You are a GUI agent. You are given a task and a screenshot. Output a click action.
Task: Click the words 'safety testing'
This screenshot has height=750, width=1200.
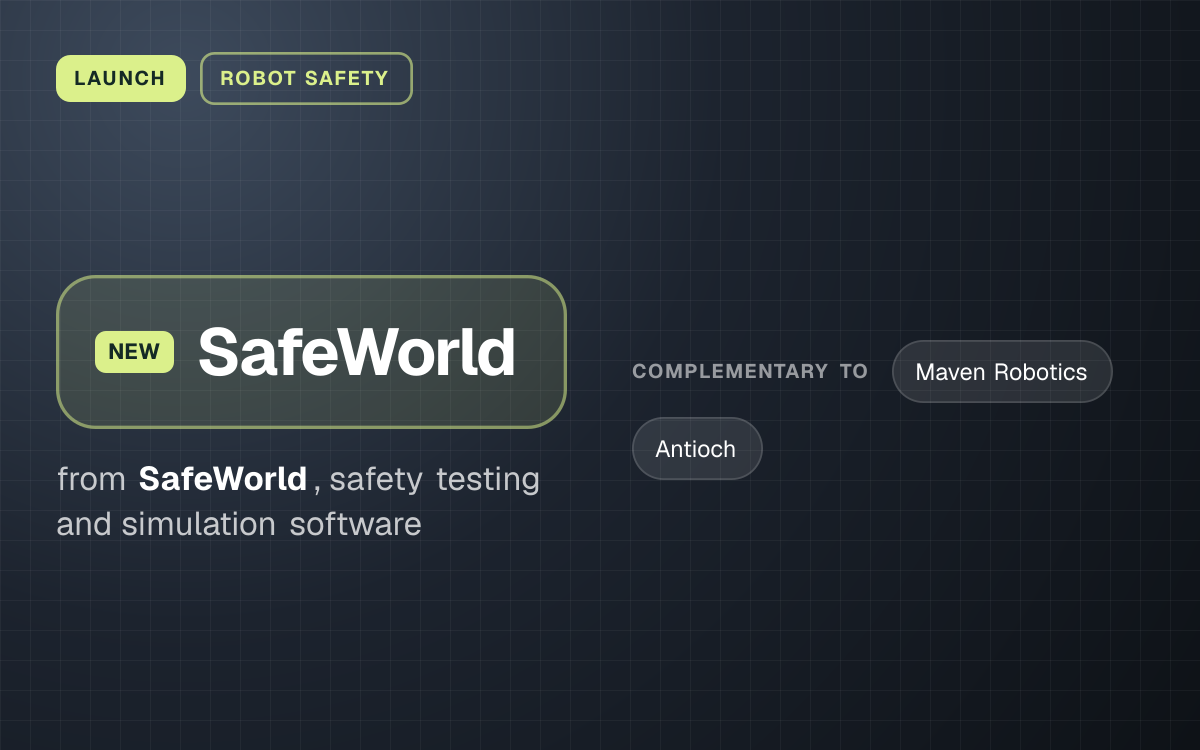tap(435, 480)
